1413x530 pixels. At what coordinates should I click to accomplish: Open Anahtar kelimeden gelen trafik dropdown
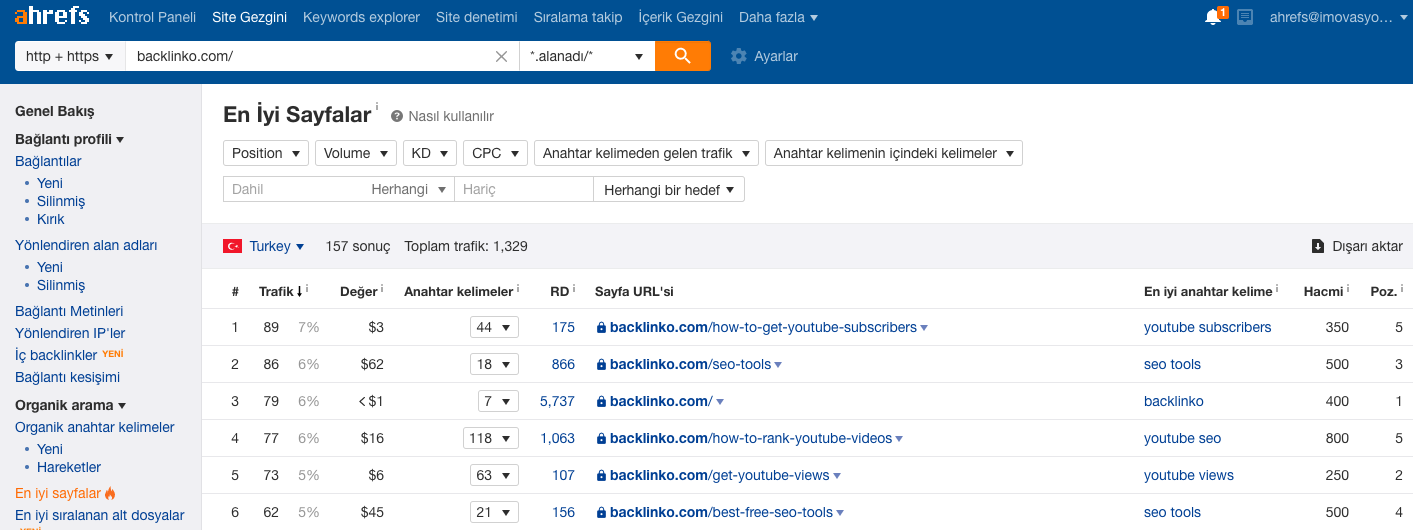click(x=646, y=153)
